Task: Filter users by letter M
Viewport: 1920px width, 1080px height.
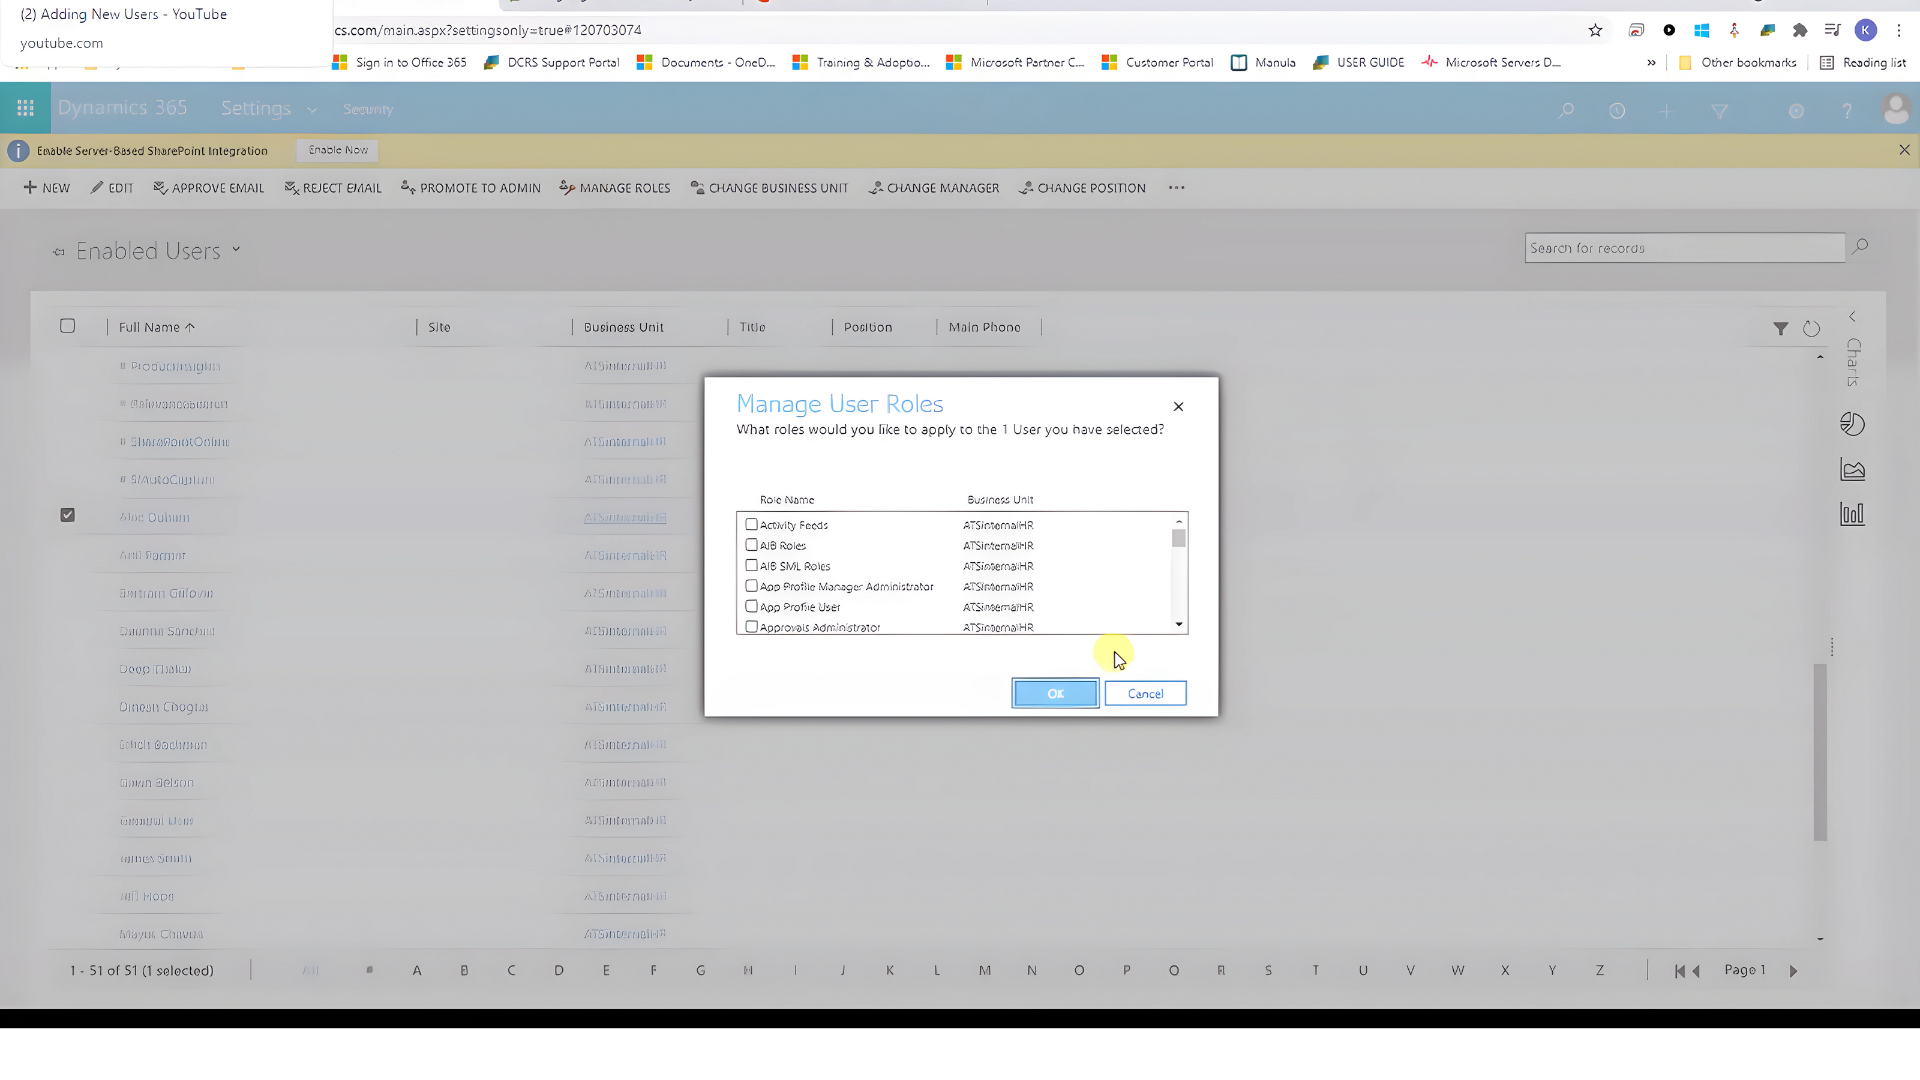Action: click(x=985, y=971)
